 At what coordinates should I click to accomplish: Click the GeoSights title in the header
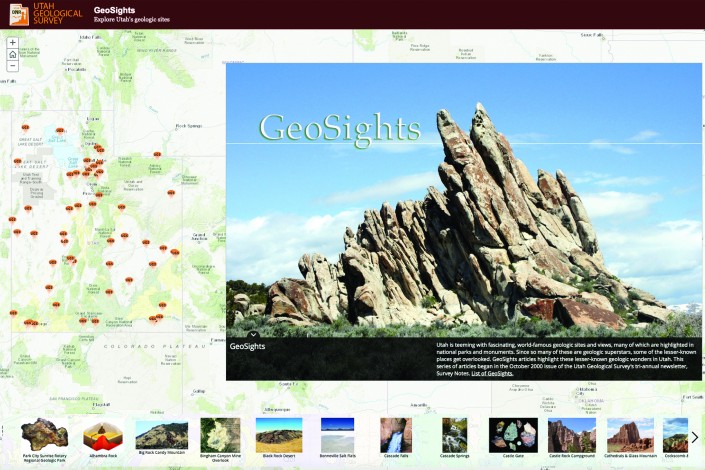tap(114, 10)
